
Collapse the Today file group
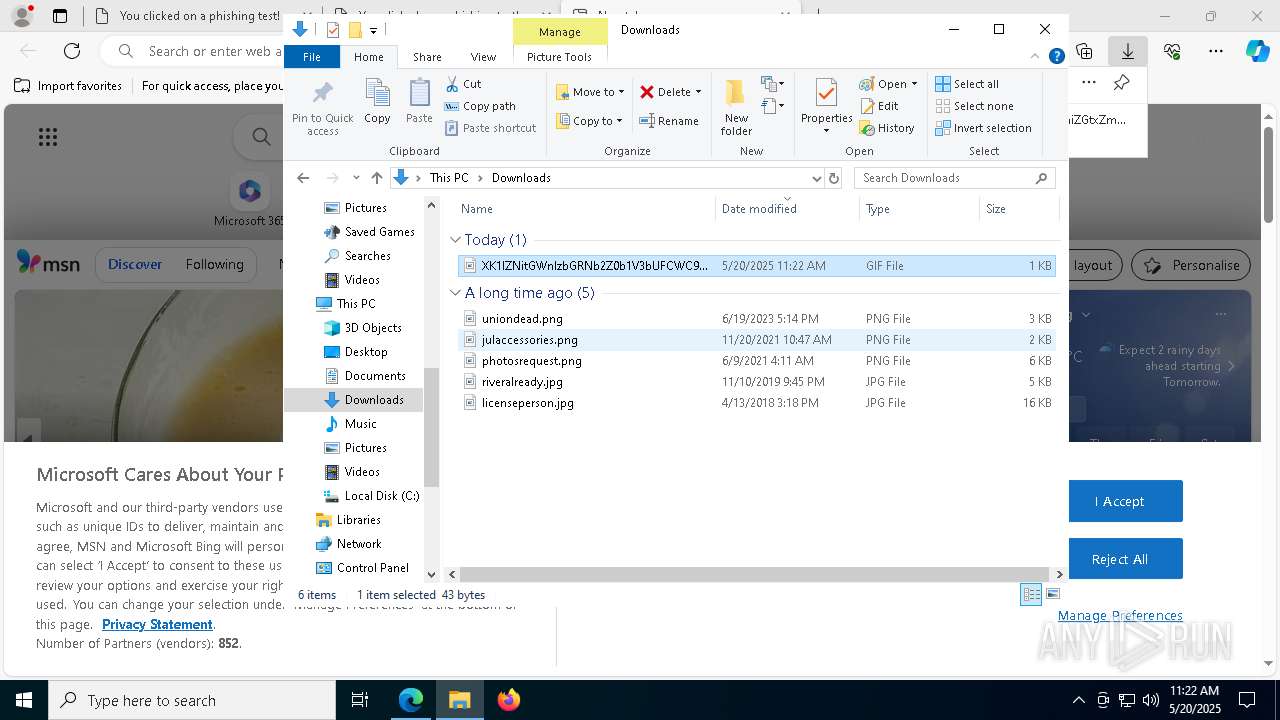[x=455, y=240]
